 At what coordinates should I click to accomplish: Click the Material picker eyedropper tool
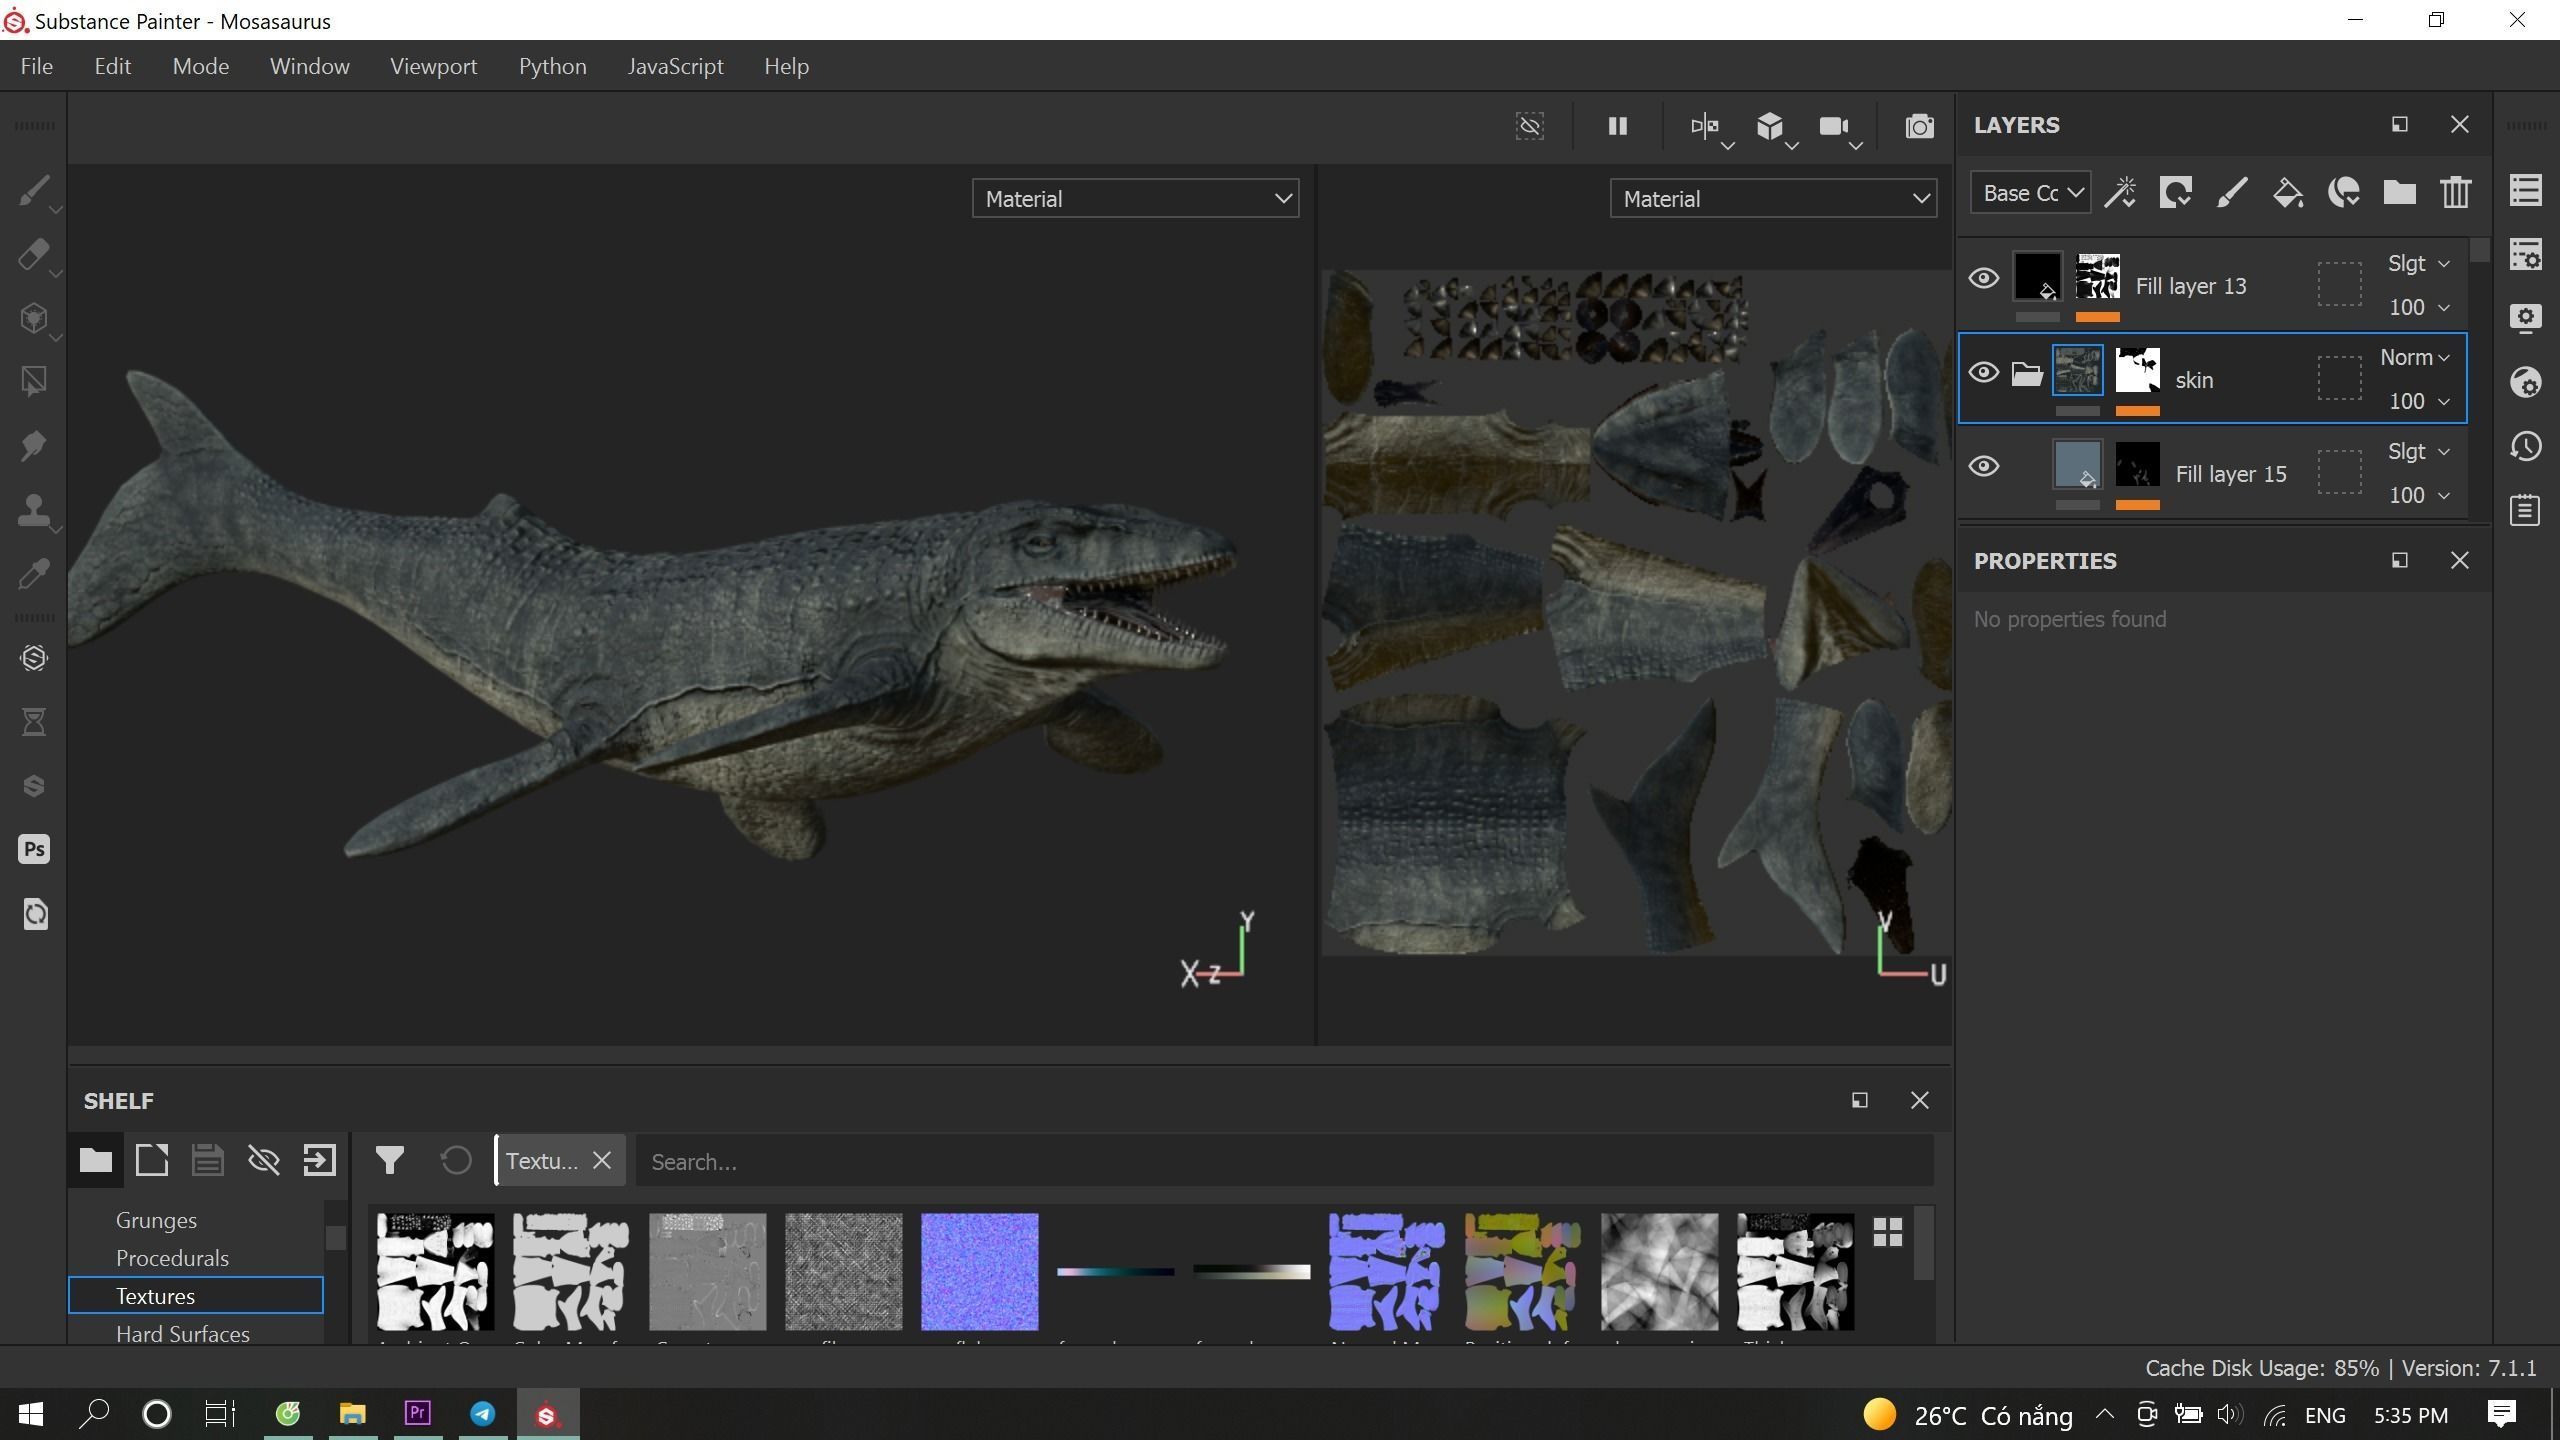33,574
